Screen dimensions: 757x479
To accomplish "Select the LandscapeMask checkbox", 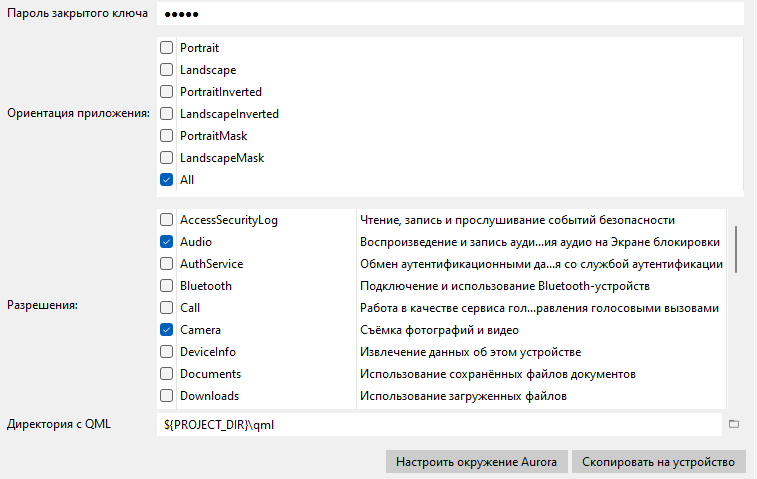I will coord(166,158).
